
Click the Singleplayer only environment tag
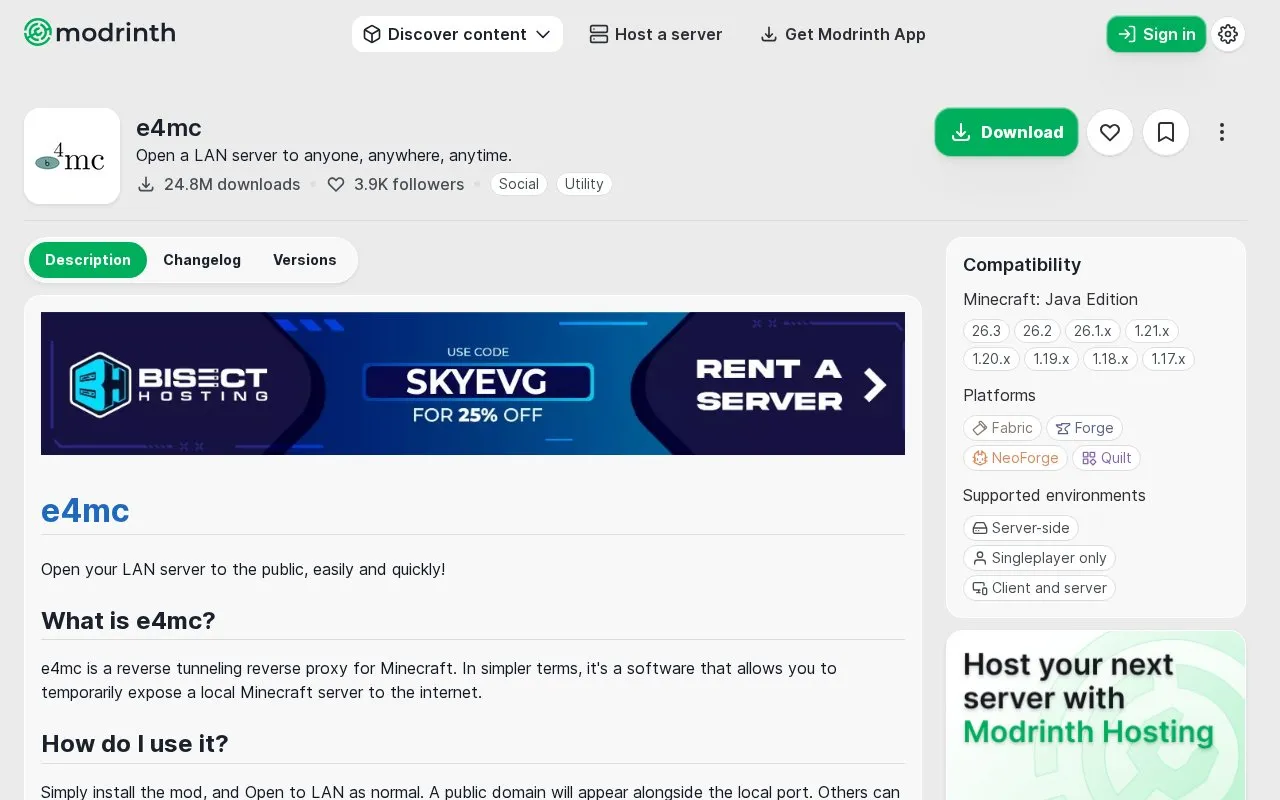pyautogui.click(x=1039, y=558)
